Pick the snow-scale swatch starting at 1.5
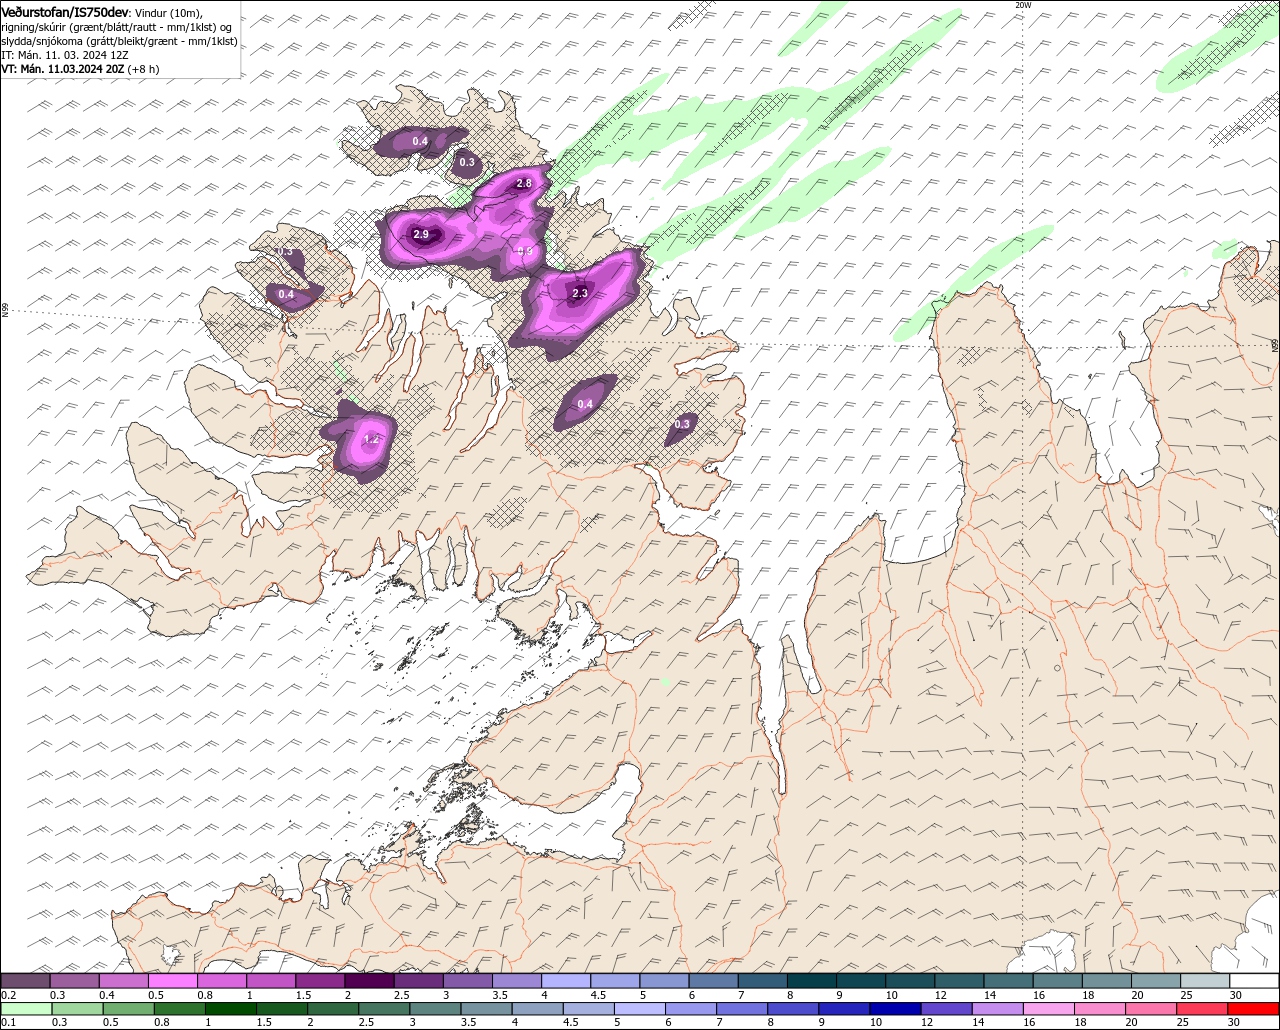Image resolution: width=1280 pixels, height=1030 pixels. pyautogui.click(x=320, y=981)
